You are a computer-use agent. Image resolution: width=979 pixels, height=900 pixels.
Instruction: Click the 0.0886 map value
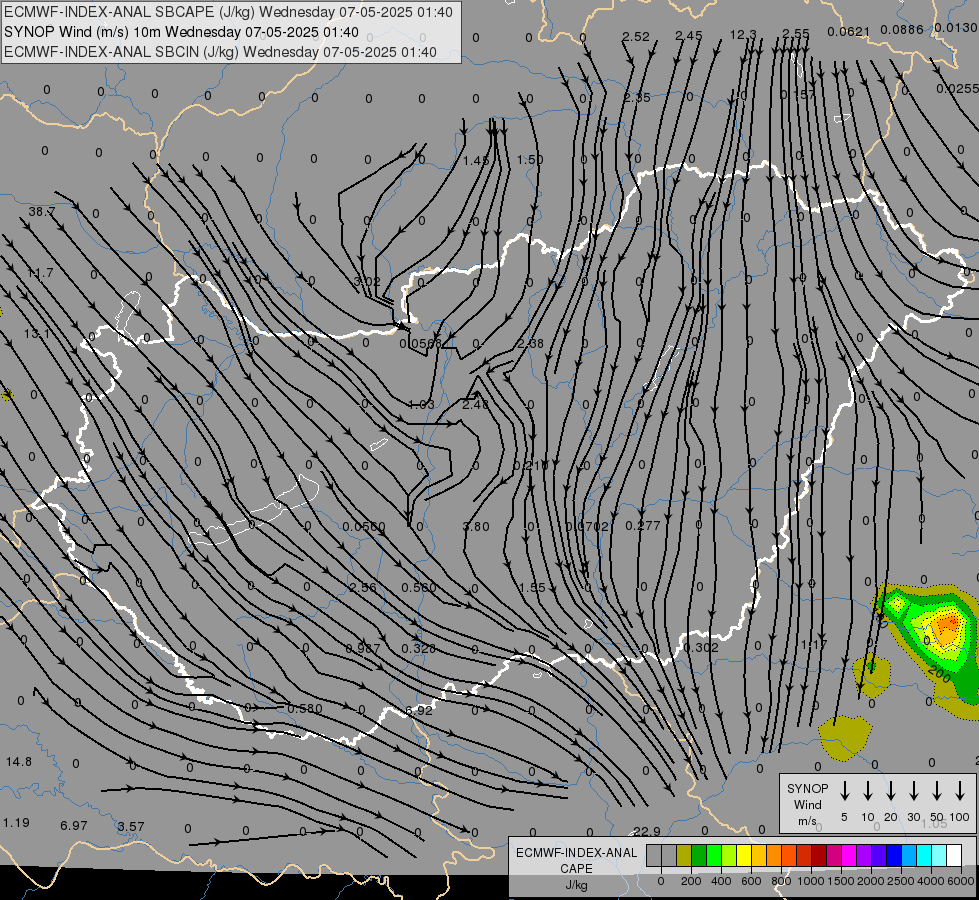902,29
